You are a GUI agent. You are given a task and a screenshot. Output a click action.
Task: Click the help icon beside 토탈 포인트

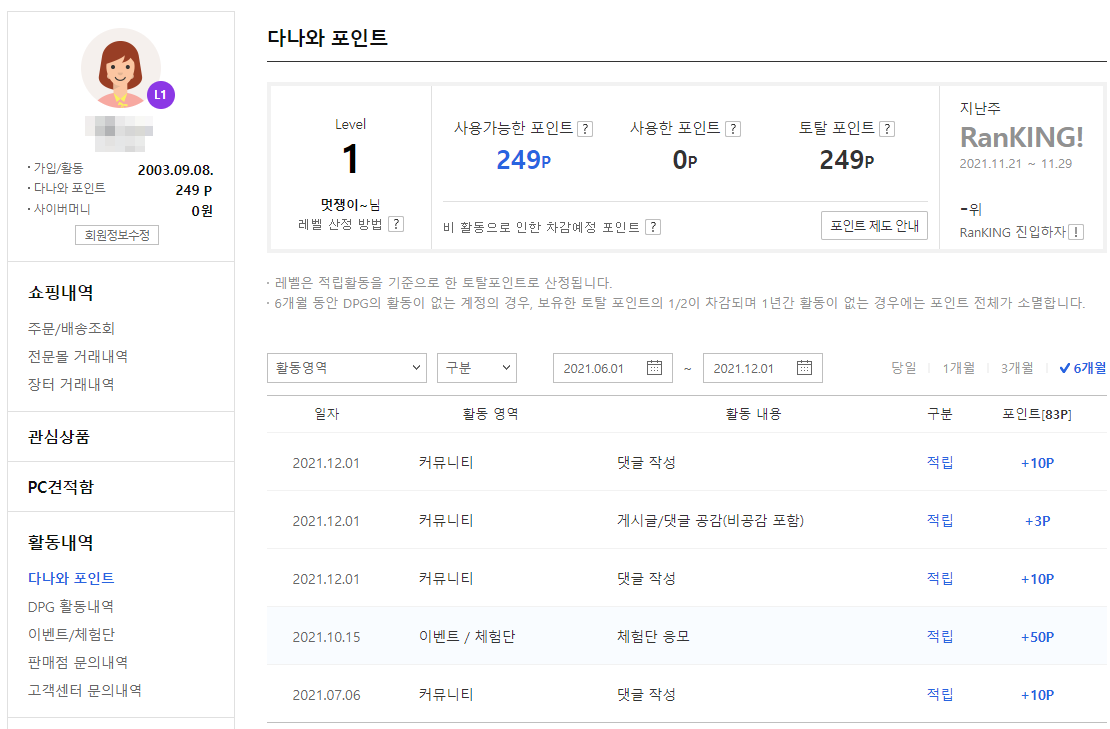pos(886,129)
